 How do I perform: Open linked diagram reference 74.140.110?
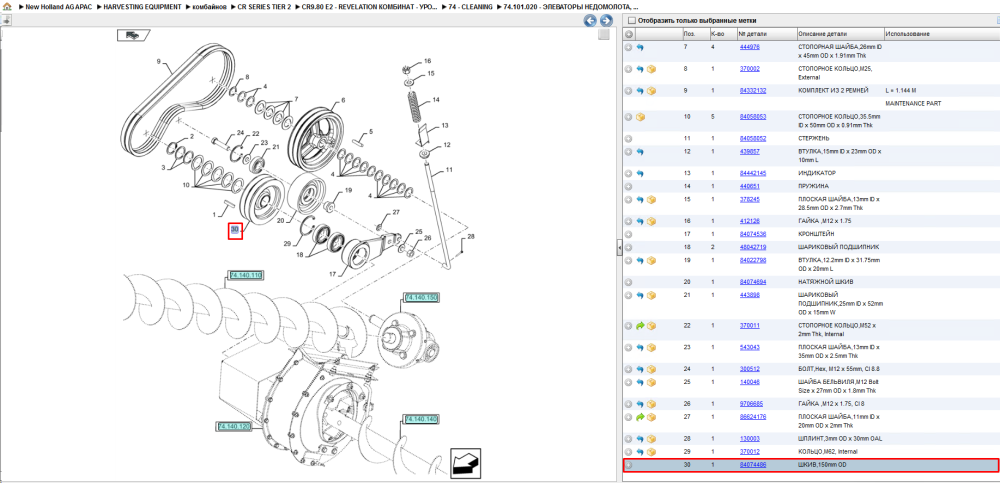[x=246, y=275]
